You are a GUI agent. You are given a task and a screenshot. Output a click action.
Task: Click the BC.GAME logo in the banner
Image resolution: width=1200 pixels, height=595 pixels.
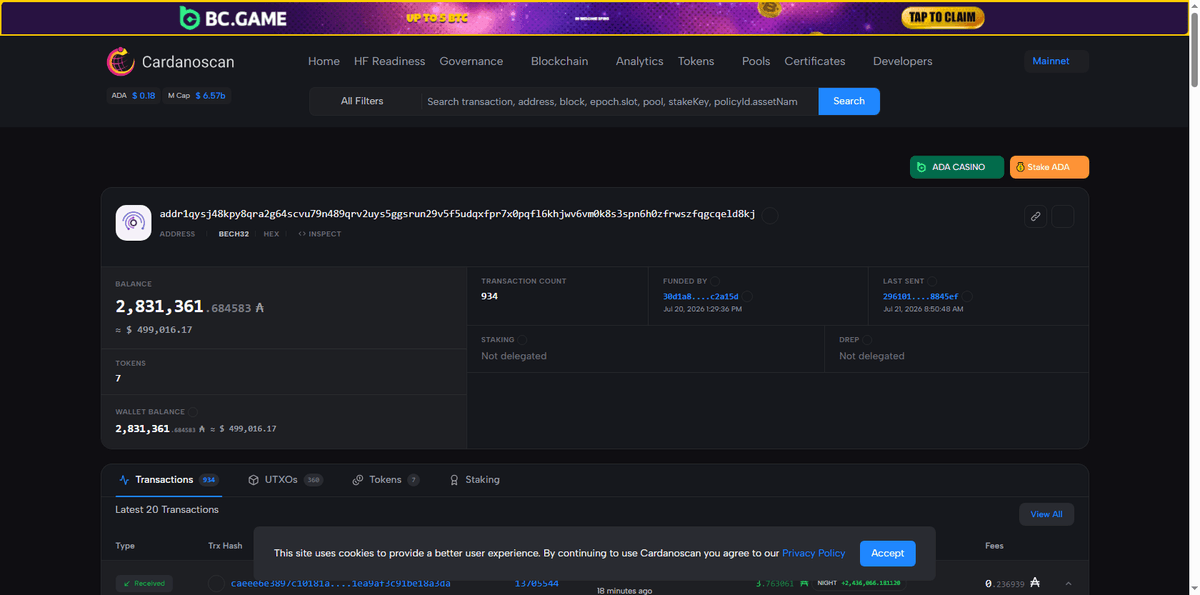click(x=233, y=18)
